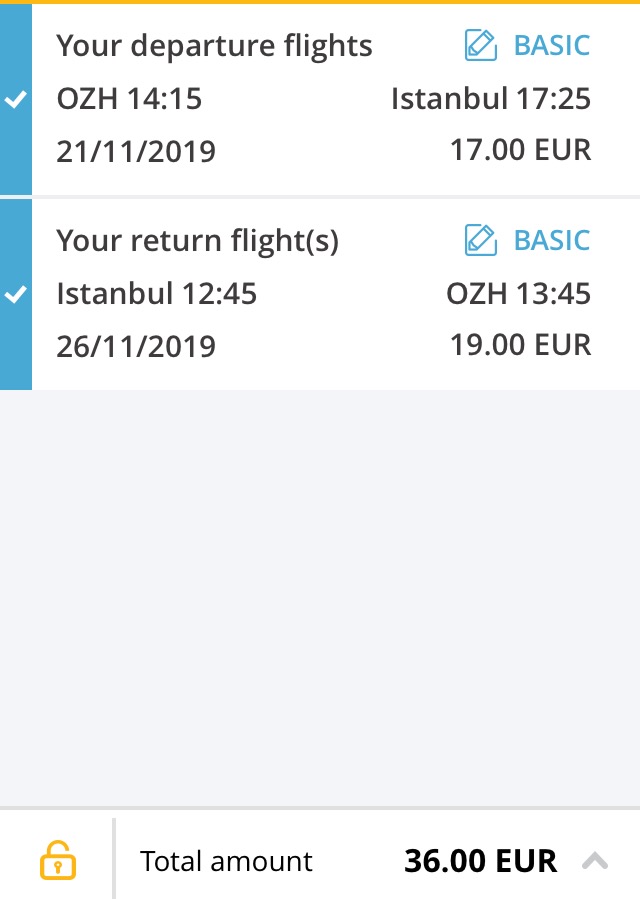Image resolution: width=640 pixels, height=899 pixels.
Task: Click the OZH 13:45 return arrival time
Action: [x=519, y=294]
